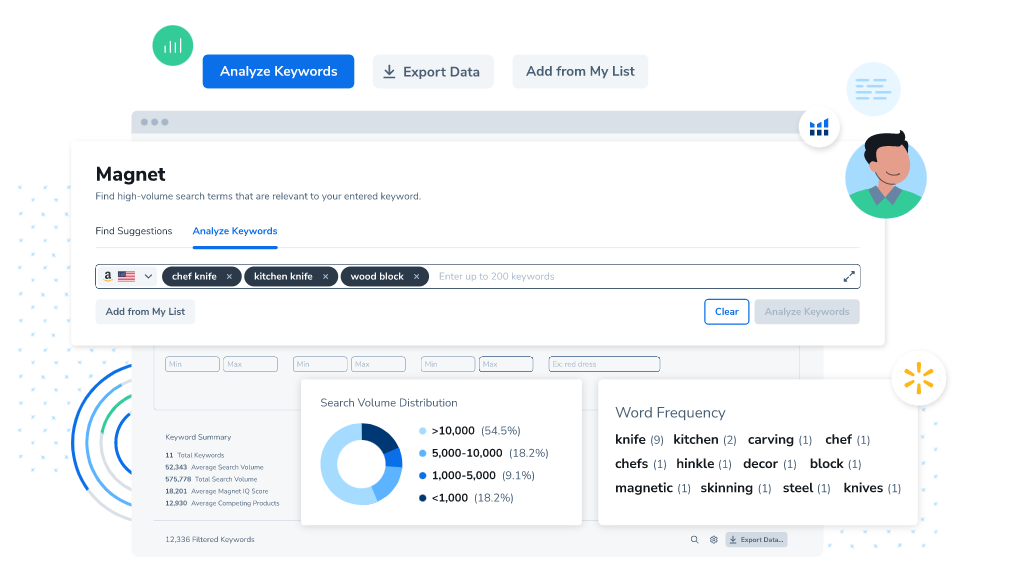
Task: Click the first Max filter field
Action: (x=251, y=364)
